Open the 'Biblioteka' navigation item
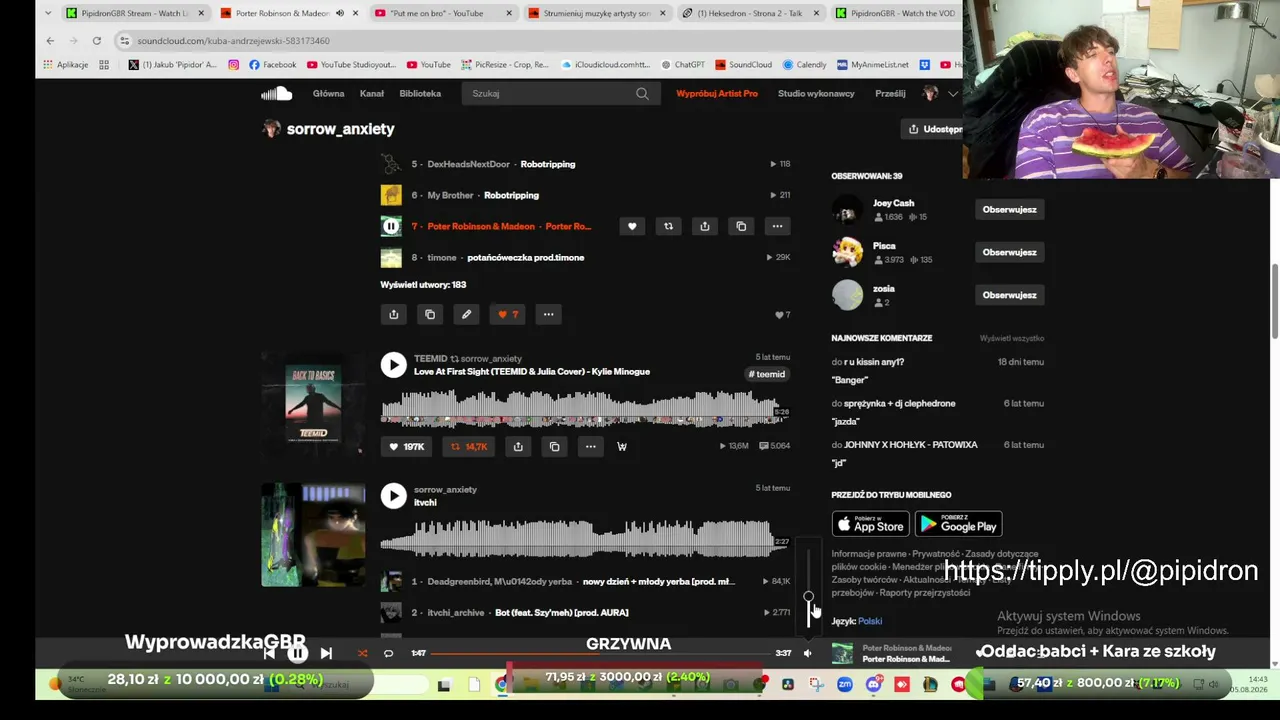Viewport: 1280px width, 720px height. (420, 93)
